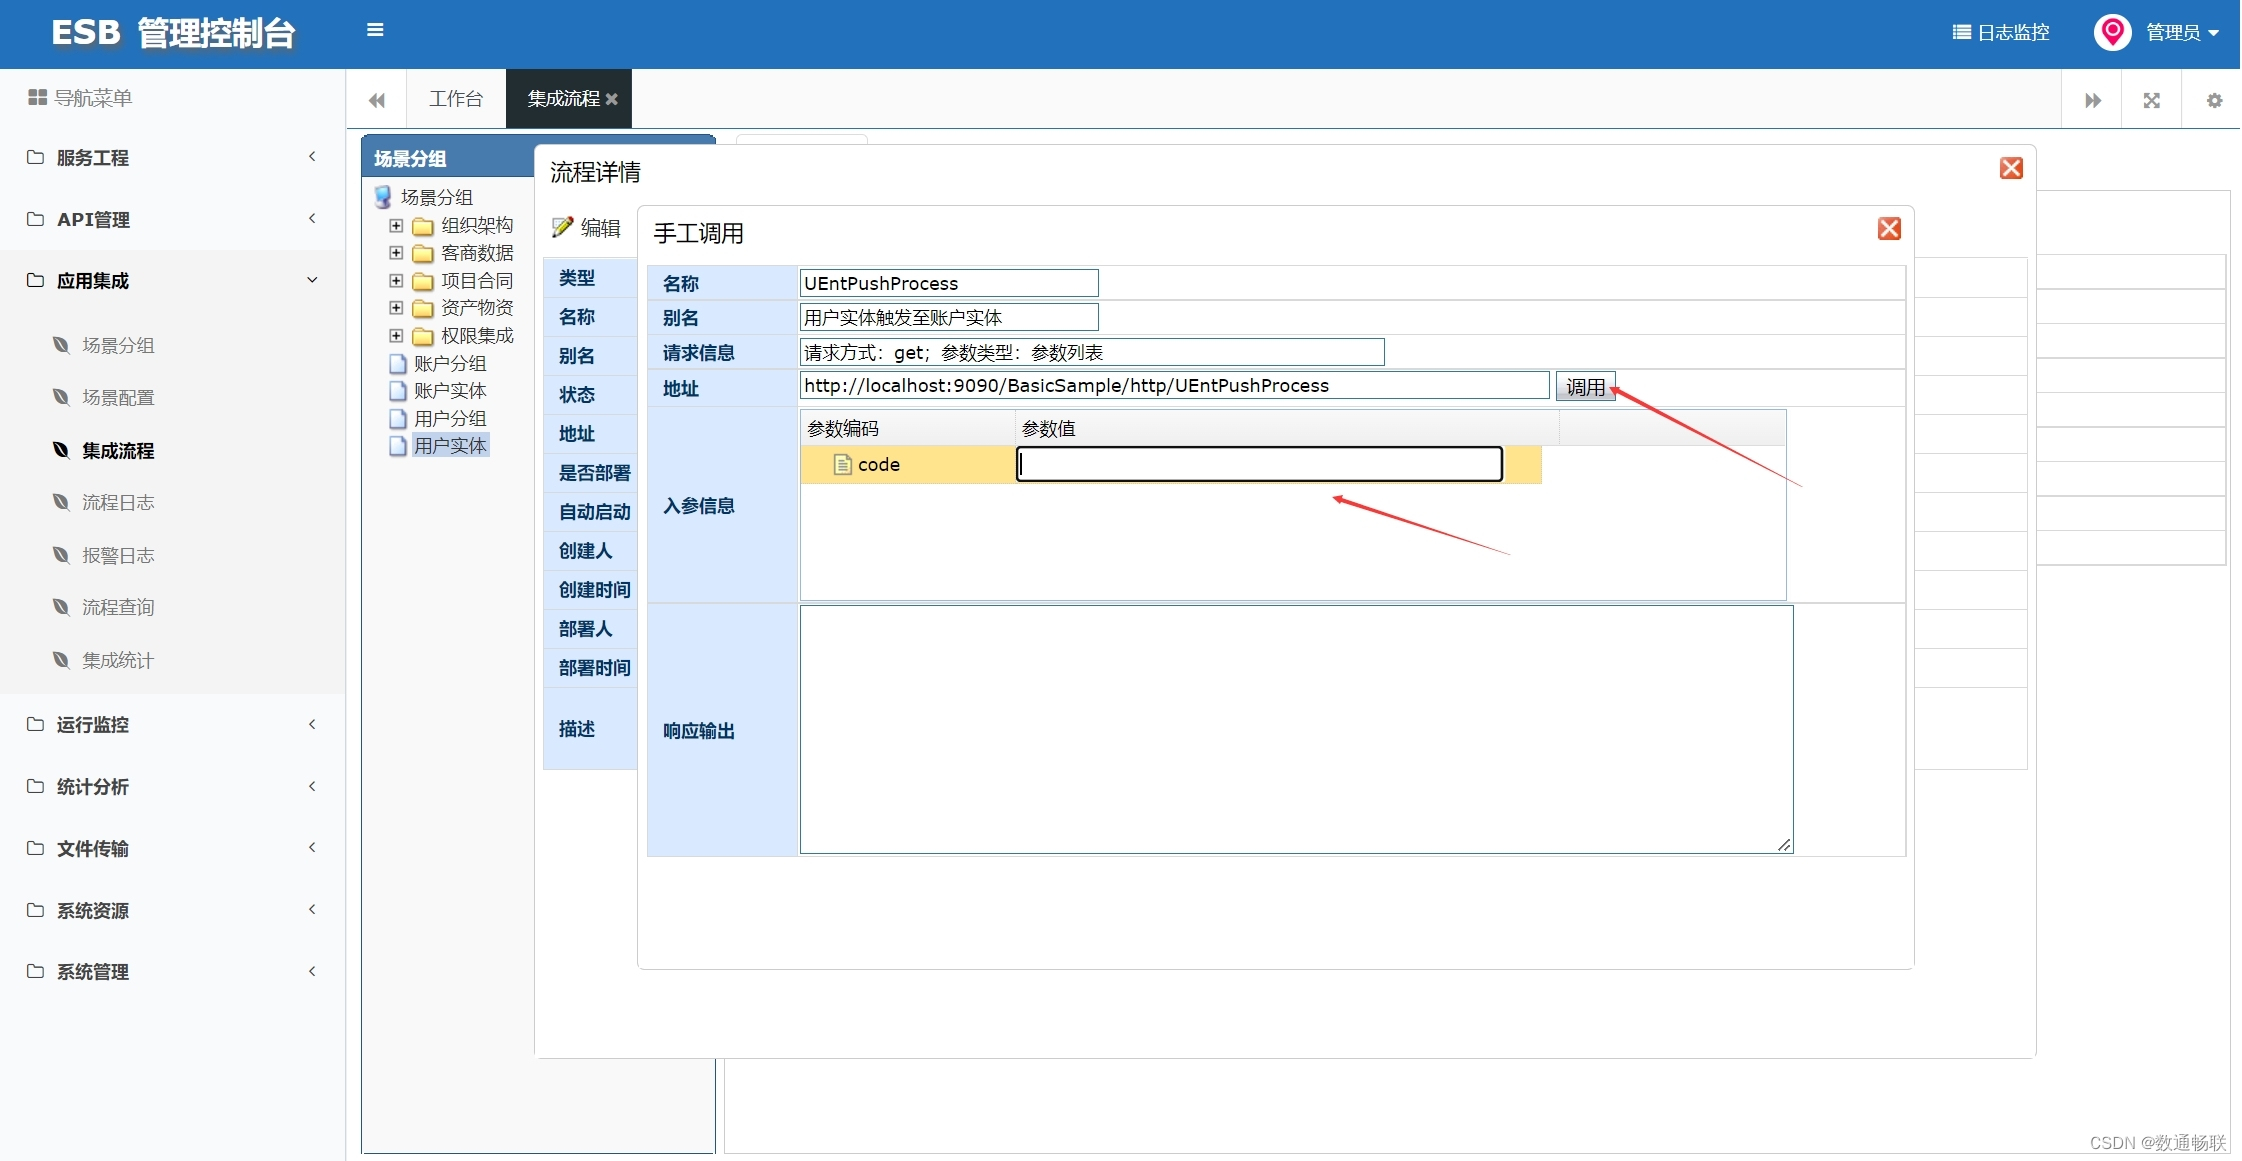
Task: Open the tab settings gear icon
Action: 2214,100
